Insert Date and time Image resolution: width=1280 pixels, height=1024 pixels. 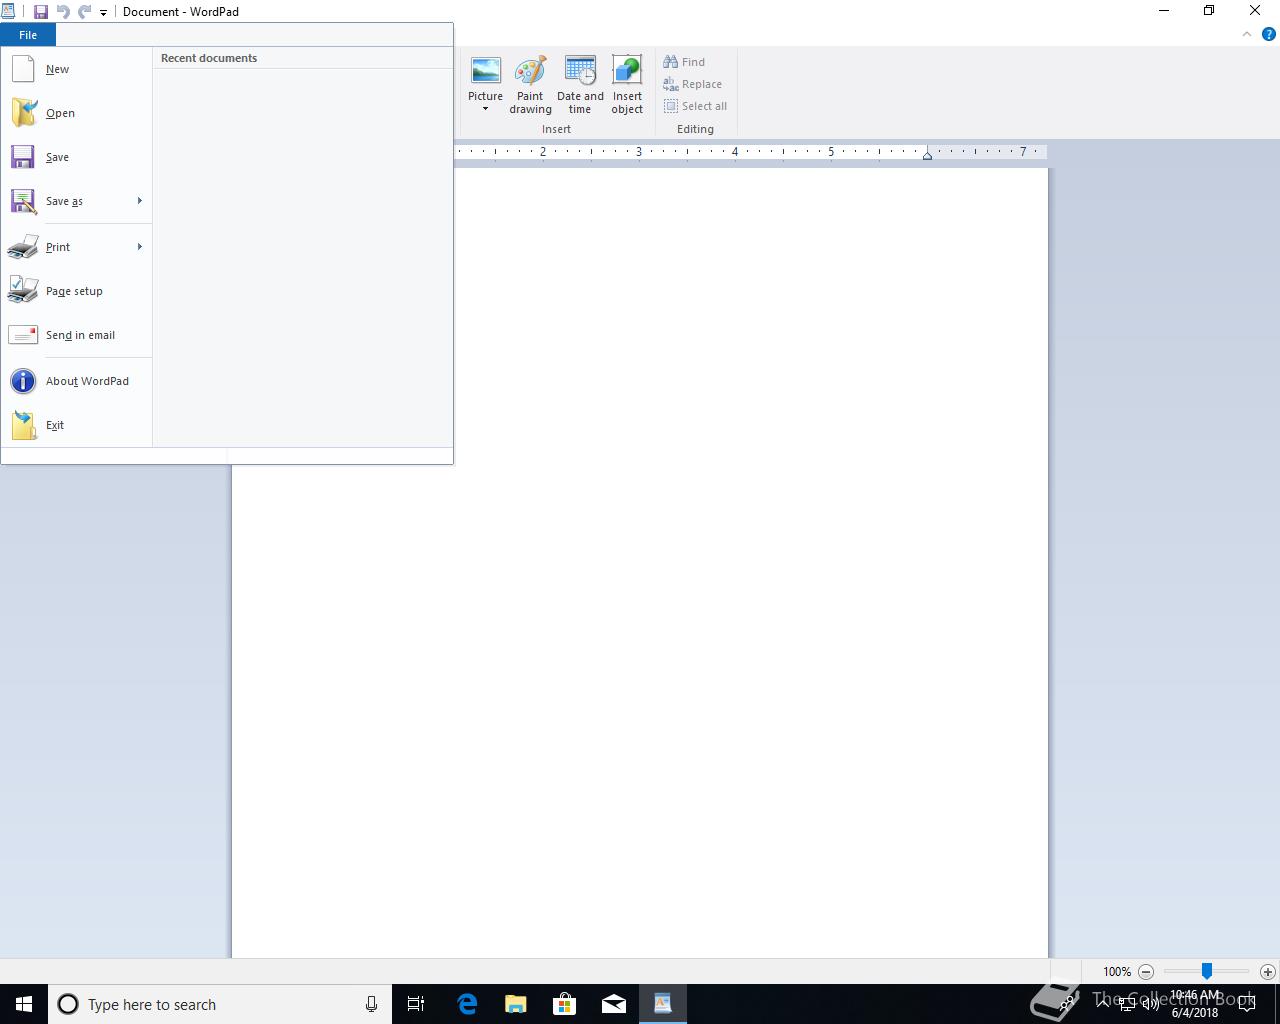[580, 85]
